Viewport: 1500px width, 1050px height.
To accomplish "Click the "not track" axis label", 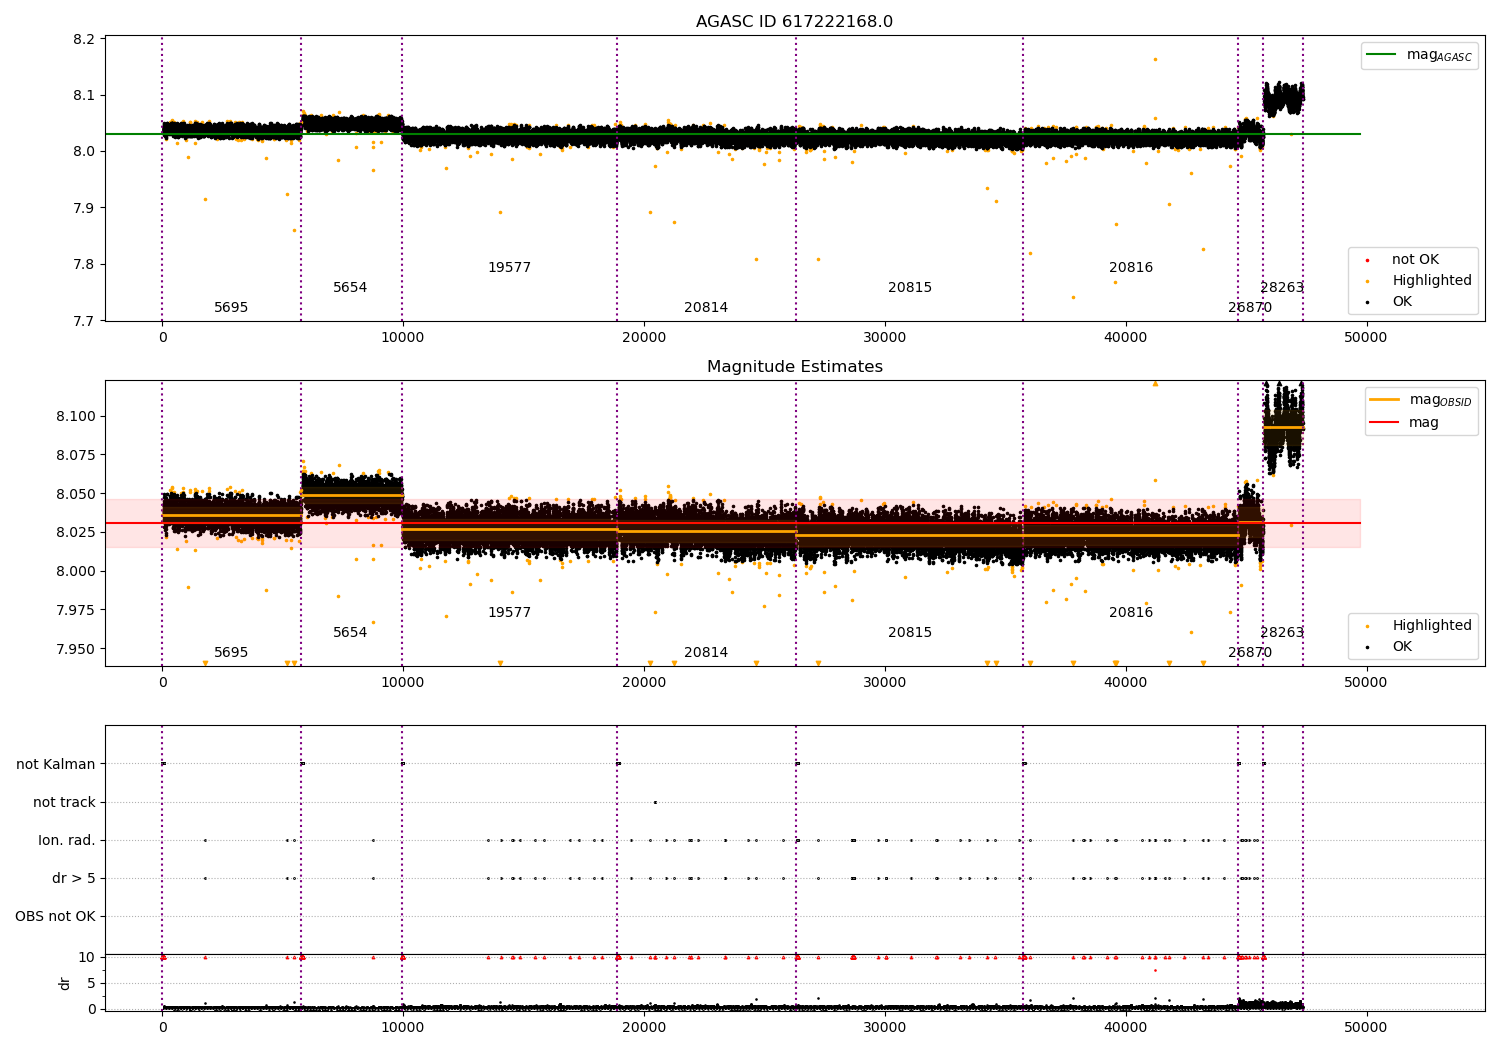I will [x=64, y=802].
